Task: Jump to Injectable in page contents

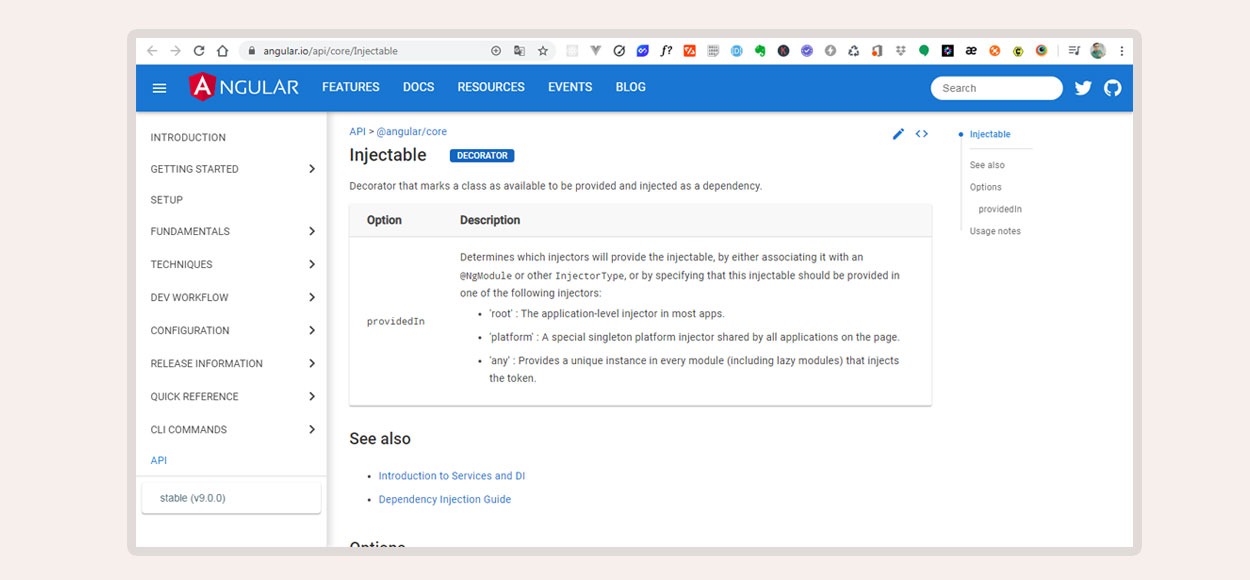Action: point(990,134)
